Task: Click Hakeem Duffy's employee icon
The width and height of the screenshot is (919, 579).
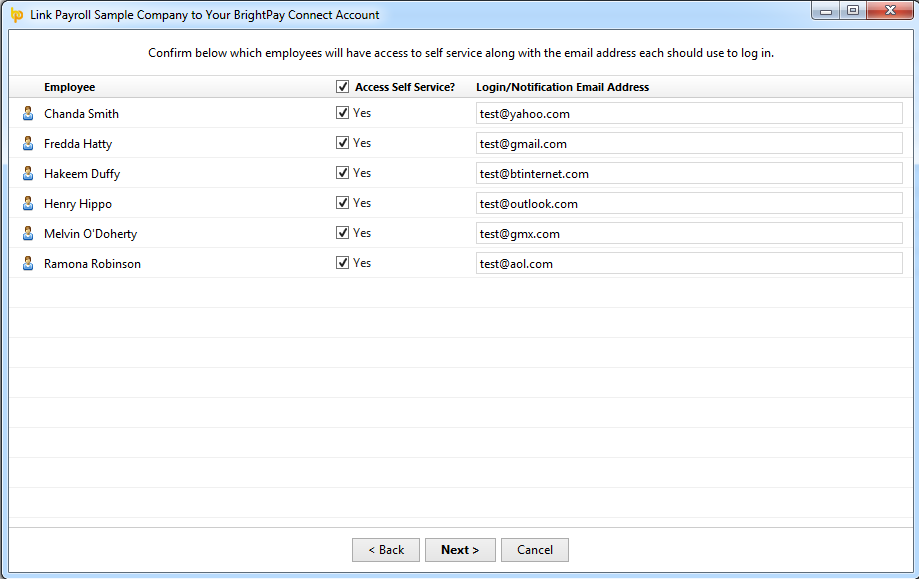Action: tap(28, 173)
